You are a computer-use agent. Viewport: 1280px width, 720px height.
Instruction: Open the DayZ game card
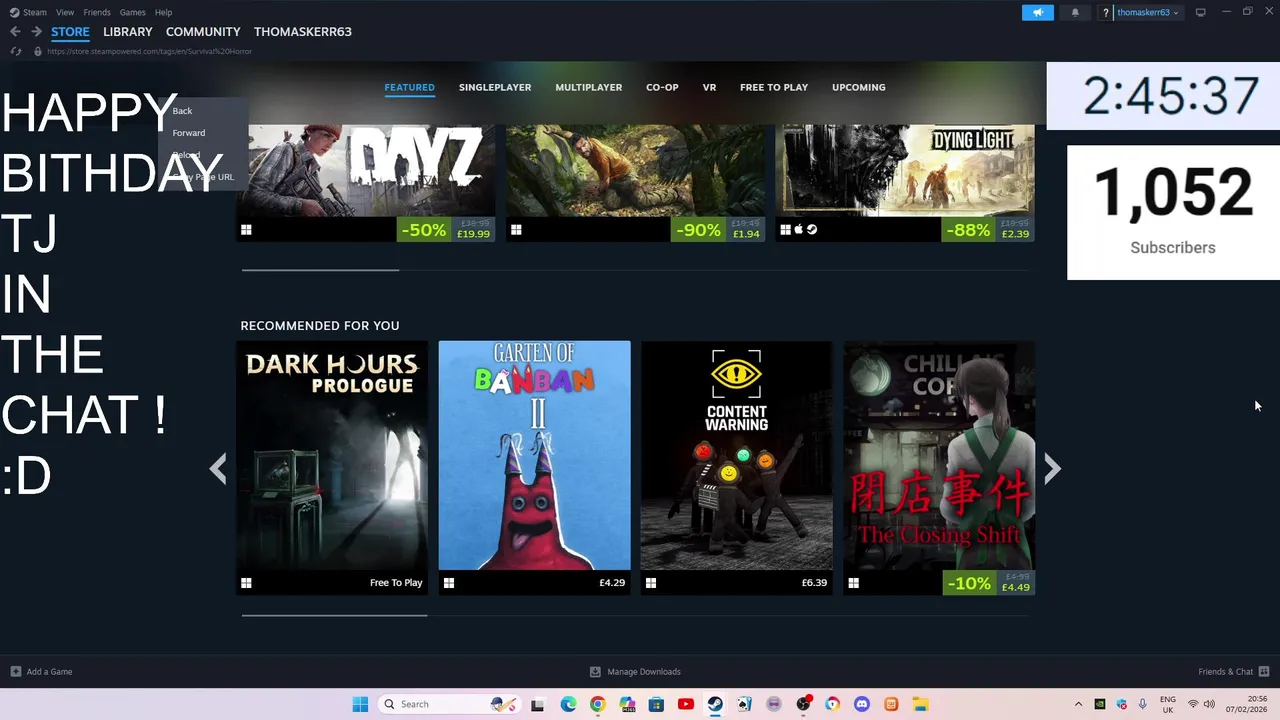coord(365,183)
